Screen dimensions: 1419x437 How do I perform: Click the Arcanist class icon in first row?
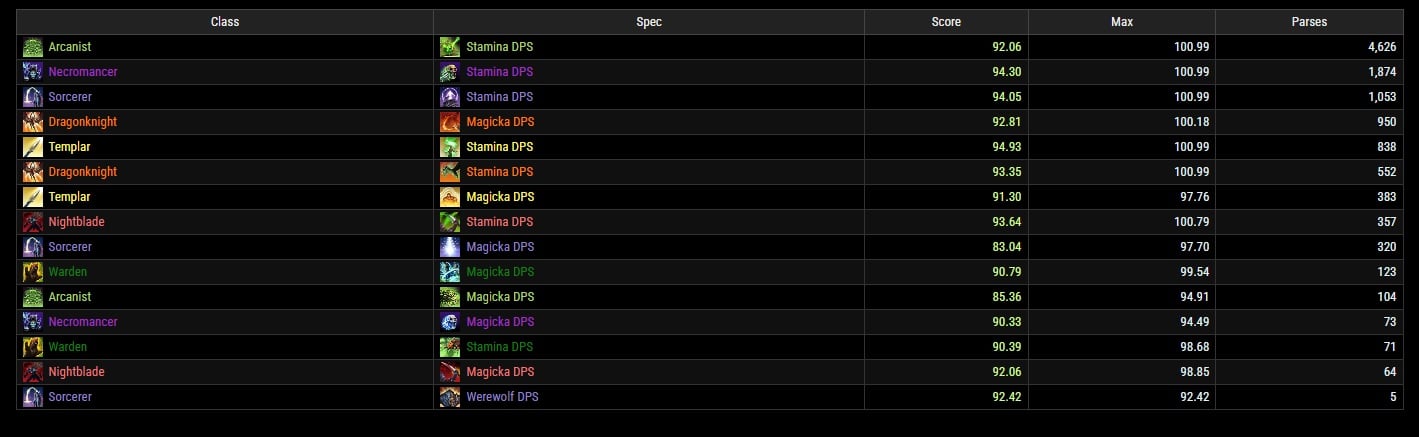tap(33, 47)
